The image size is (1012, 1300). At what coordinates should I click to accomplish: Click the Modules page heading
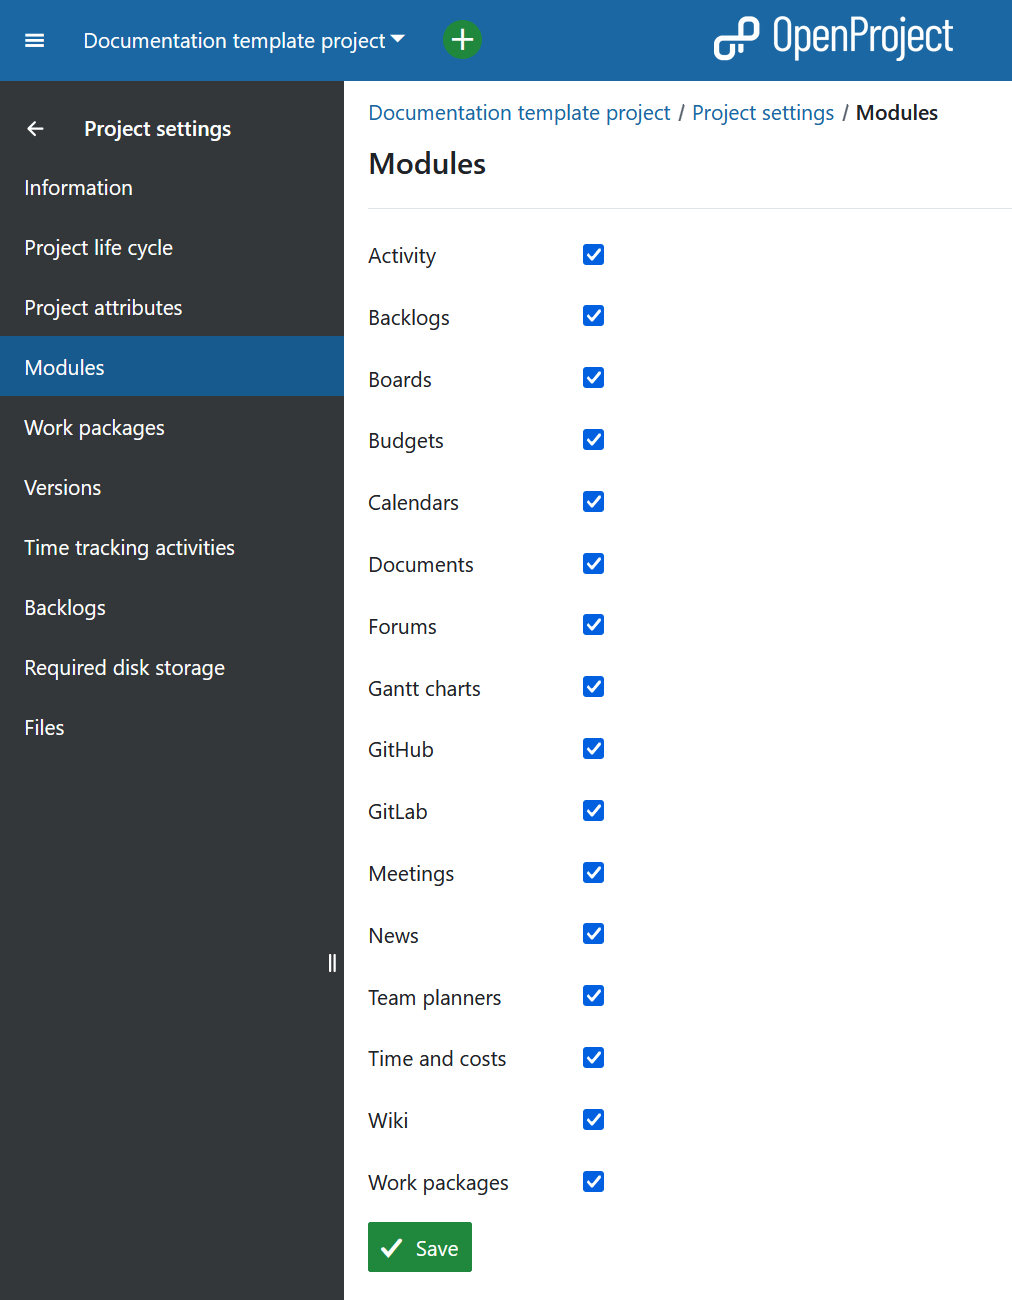(x=427, y=164)
